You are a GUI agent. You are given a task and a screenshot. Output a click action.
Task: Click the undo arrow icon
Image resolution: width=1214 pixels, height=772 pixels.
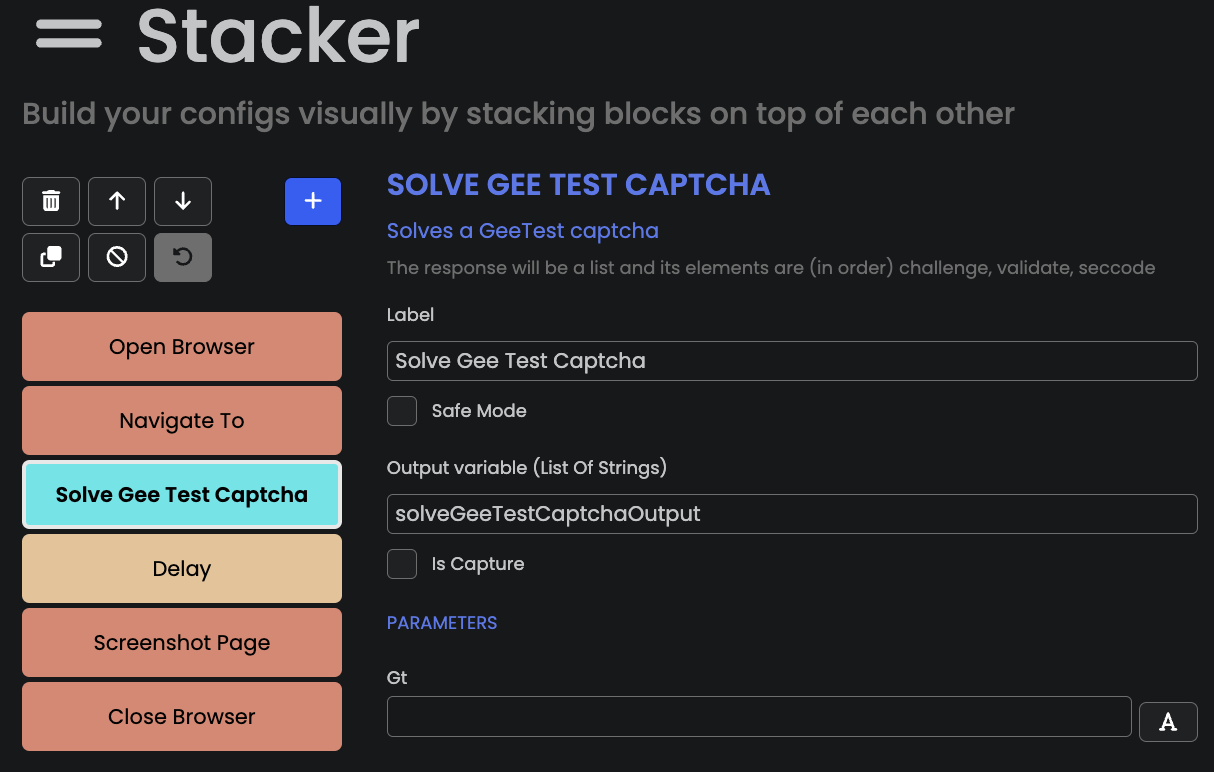point(183,257)
